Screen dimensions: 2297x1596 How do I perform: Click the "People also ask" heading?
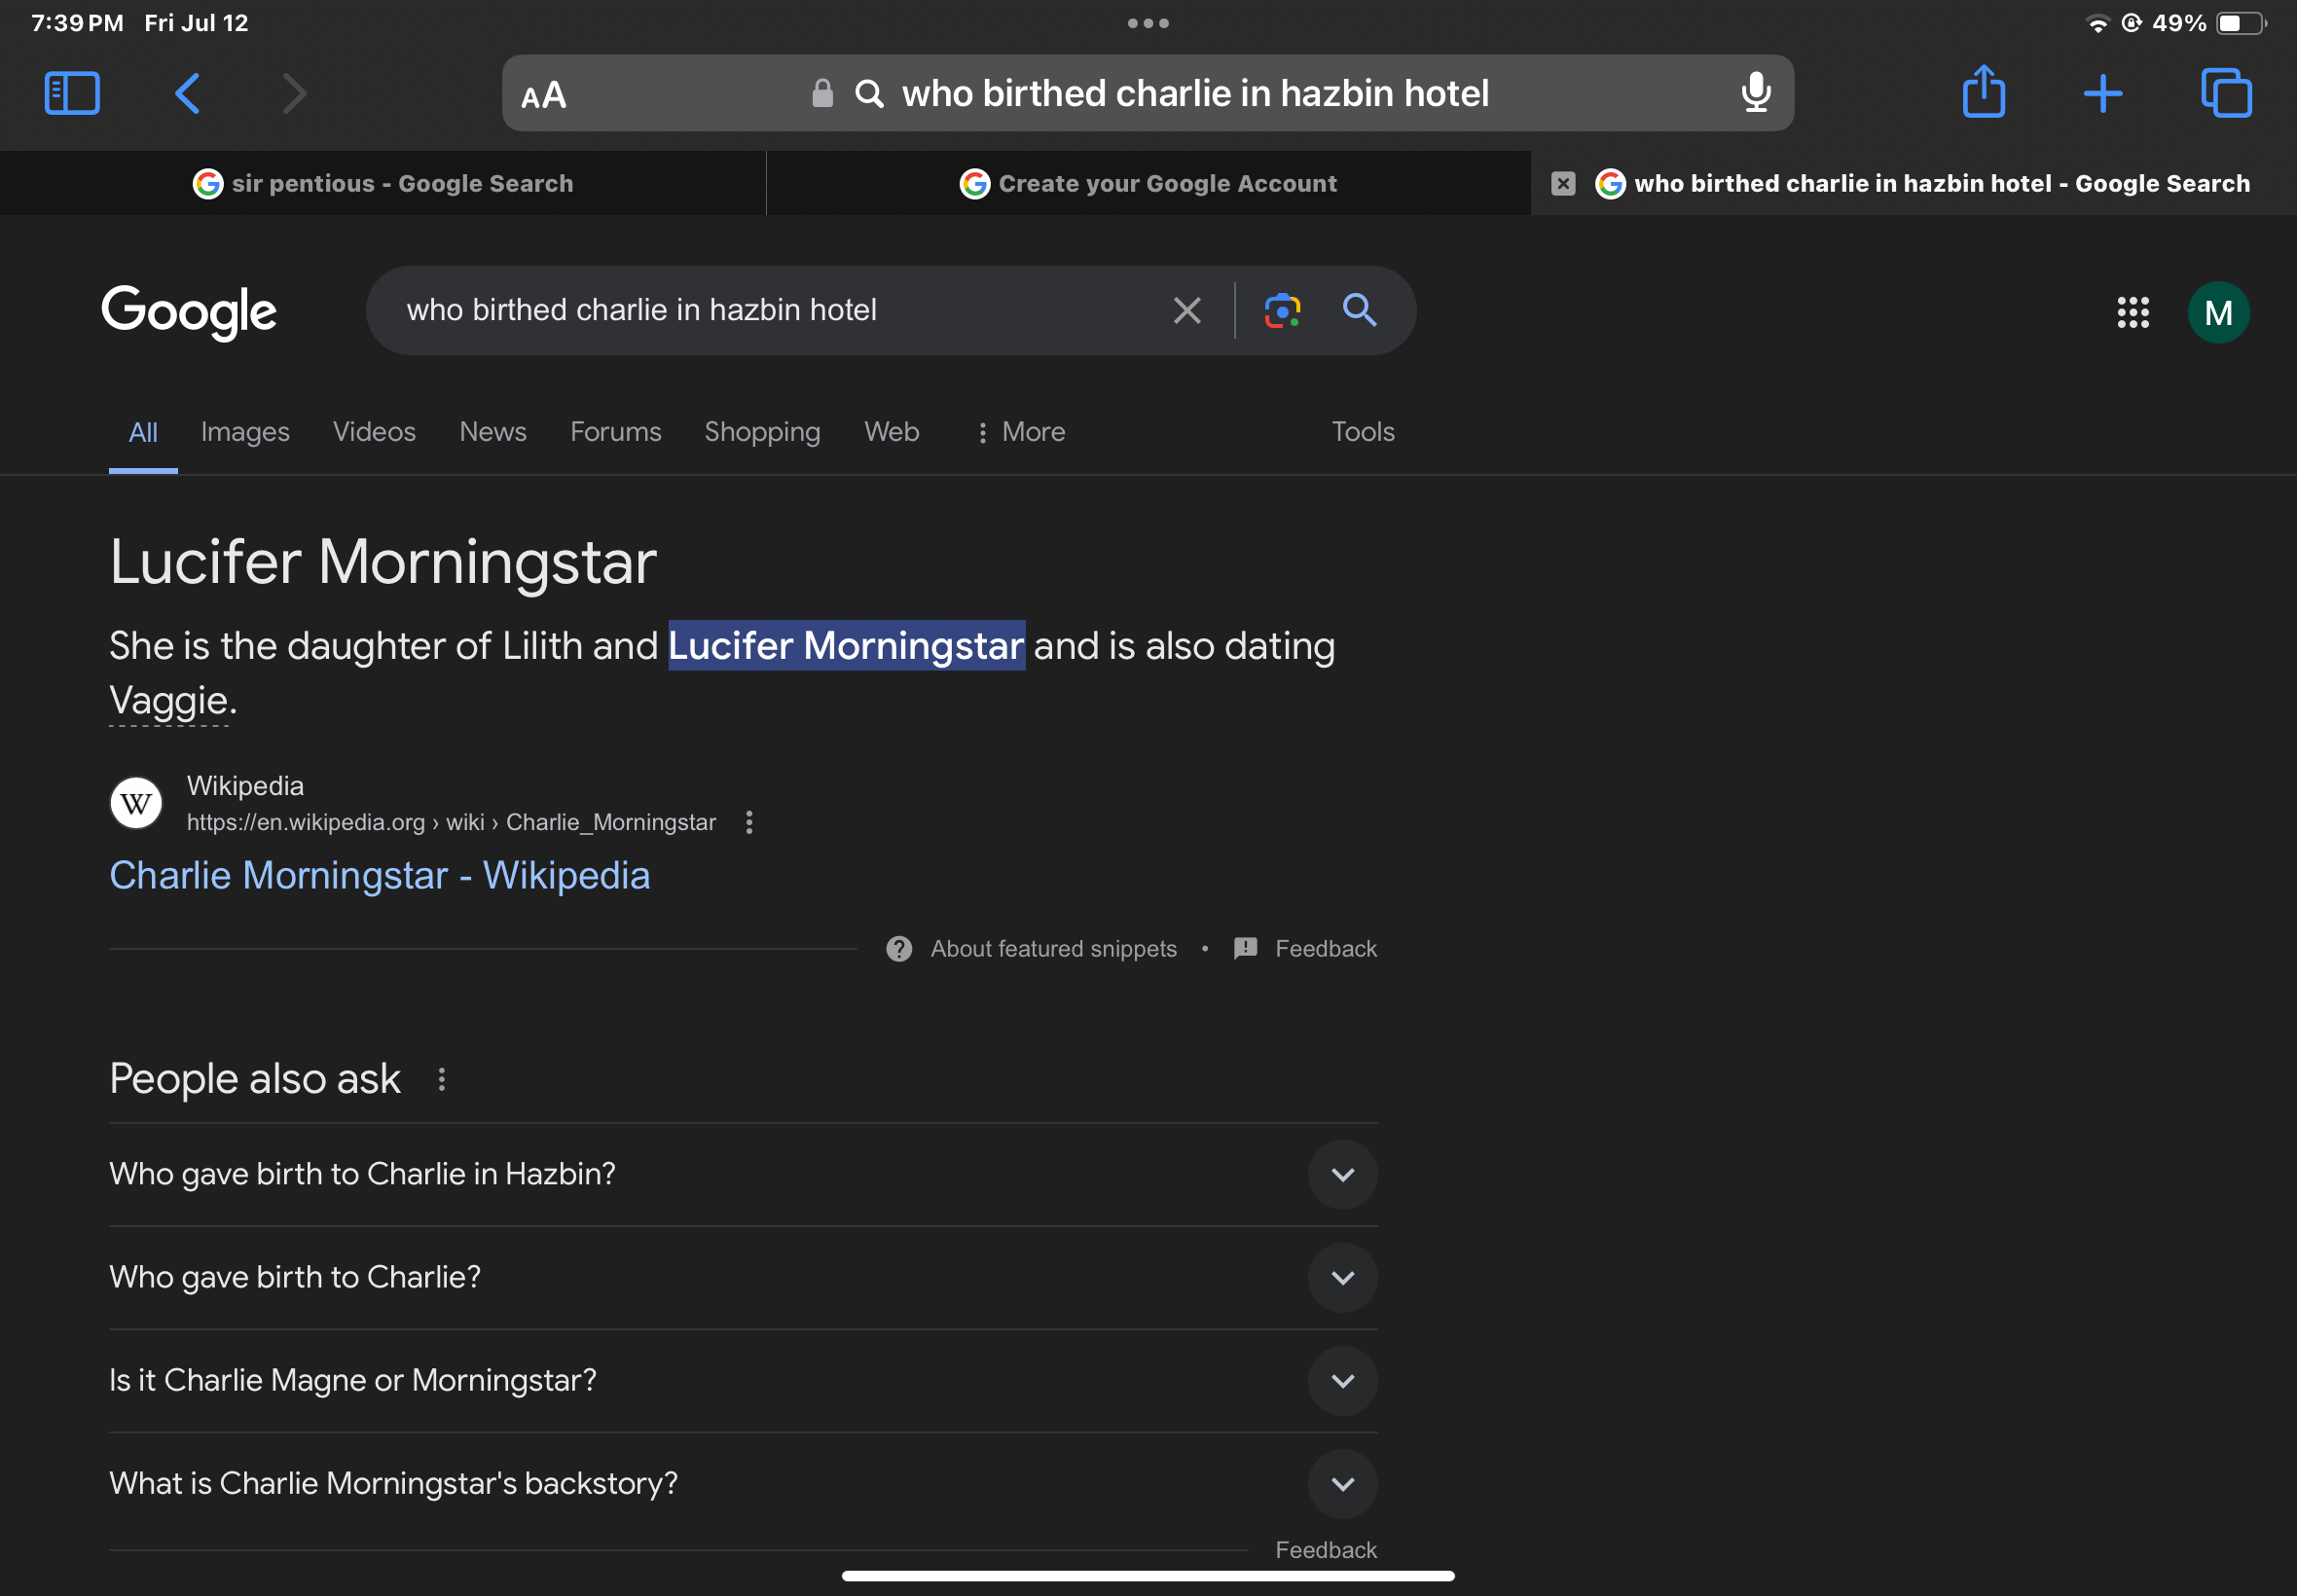255,1079
